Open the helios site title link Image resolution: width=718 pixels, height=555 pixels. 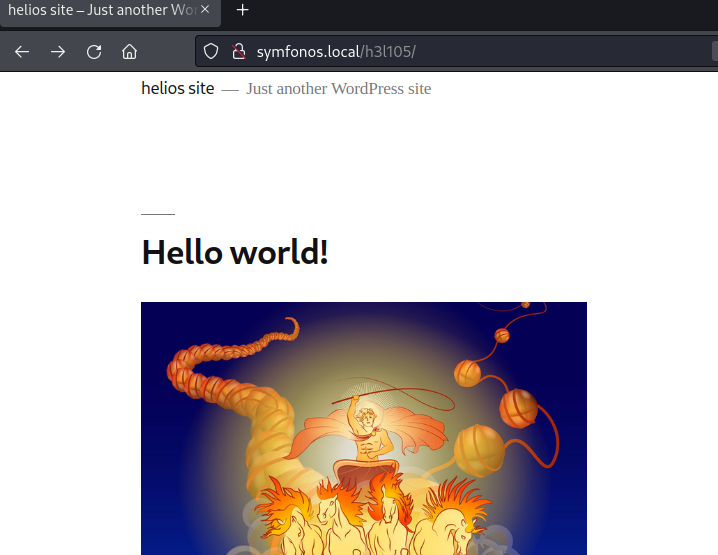click(177, 88)
